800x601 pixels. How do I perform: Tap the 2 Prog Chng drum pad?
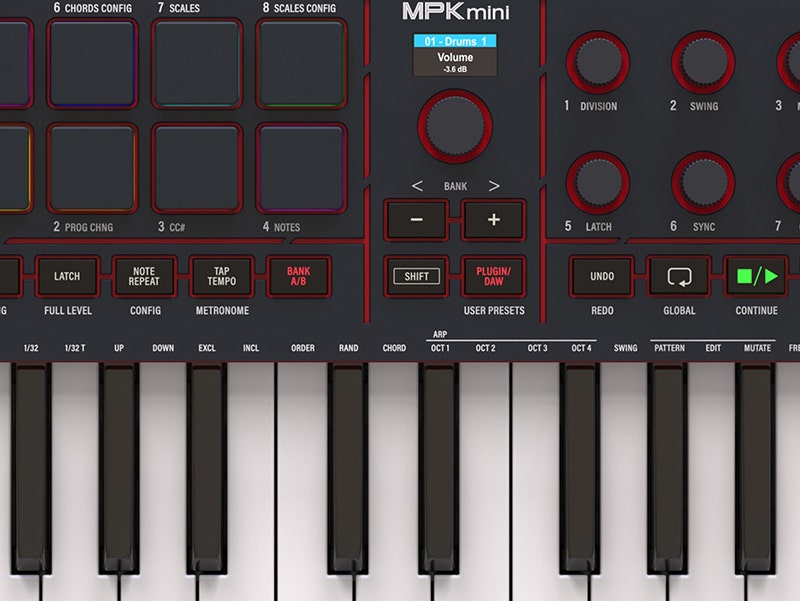(92, 168)
